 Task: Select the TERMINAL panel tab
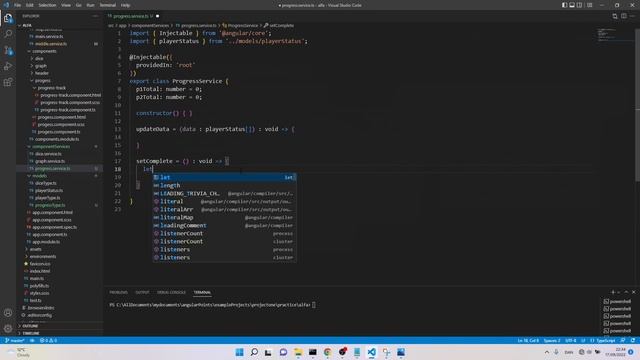click(202, 292)
